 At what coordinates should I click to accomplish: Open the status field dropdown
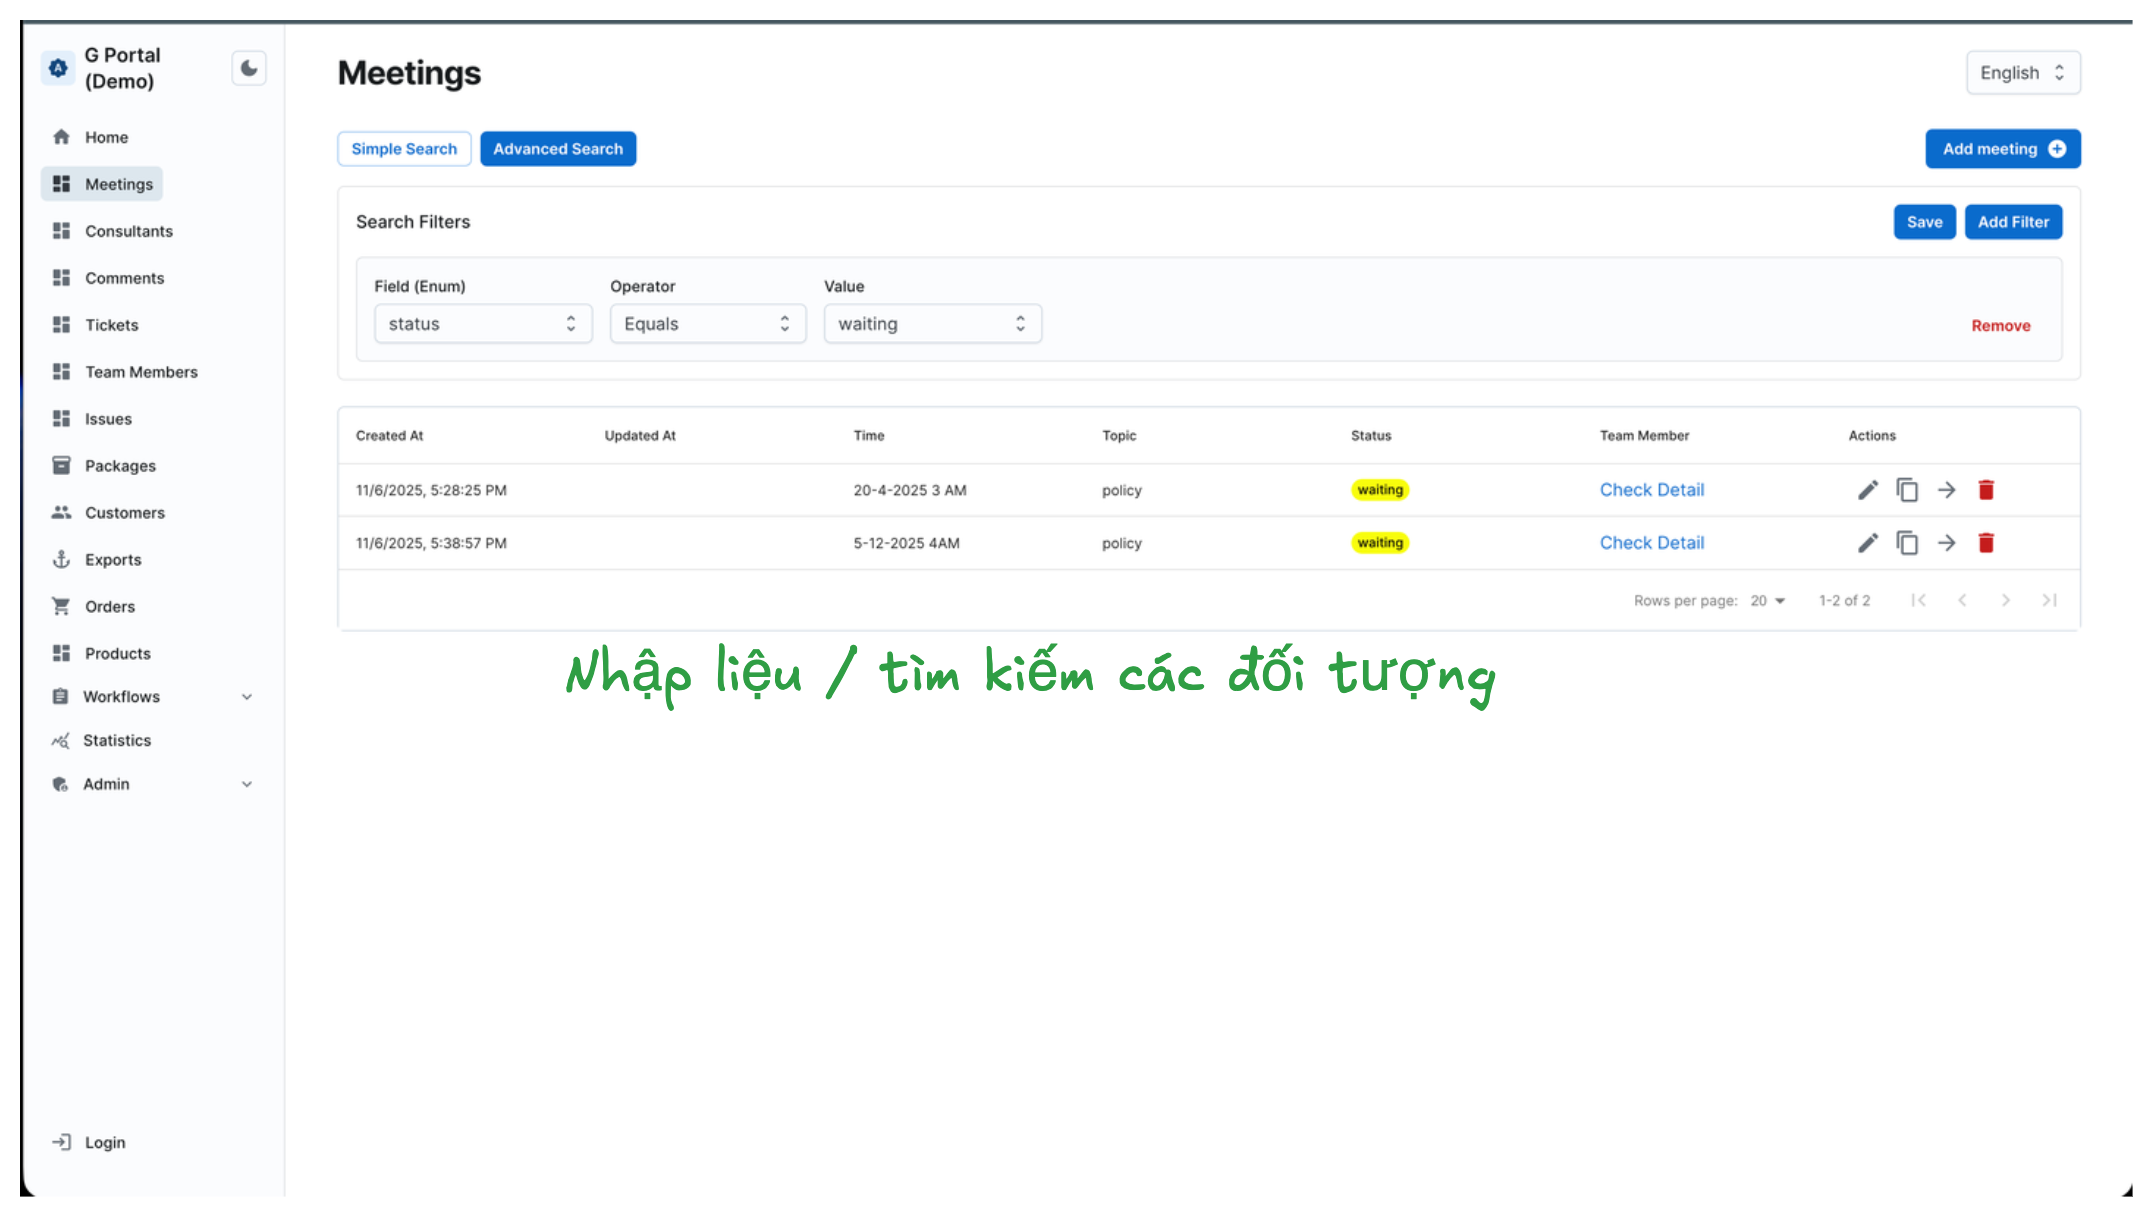point(483,323)
